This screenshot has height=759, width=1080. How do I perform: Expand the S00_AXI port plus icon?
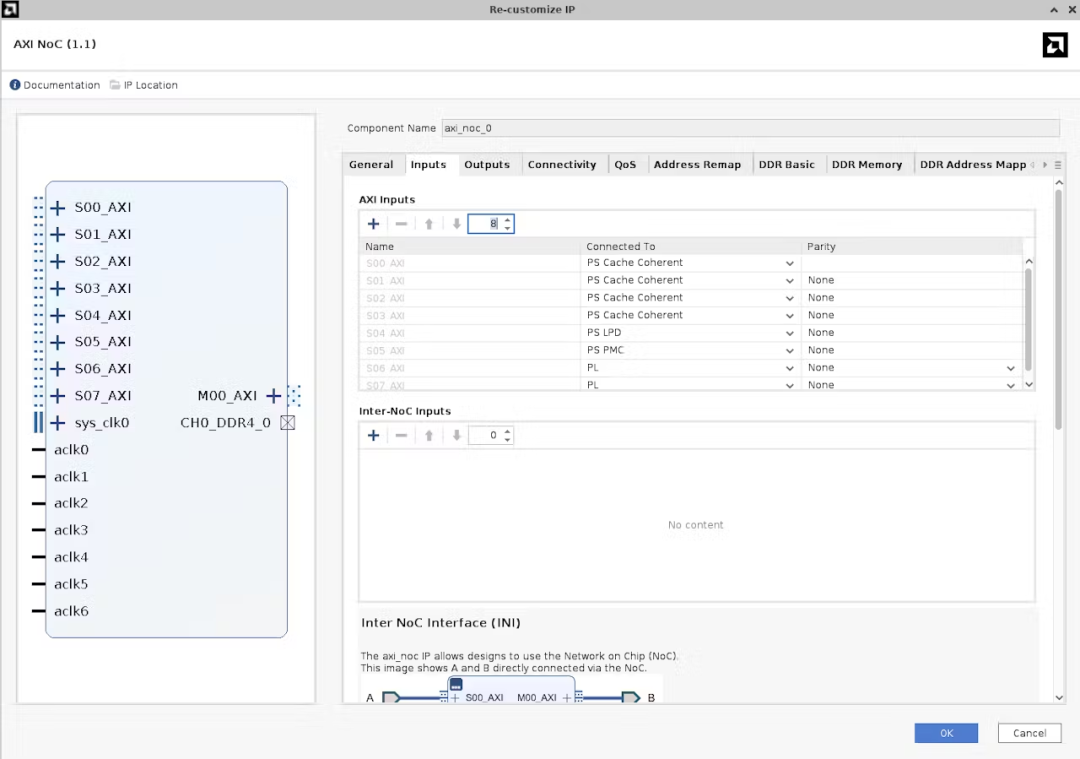click(x=58, y=208)
